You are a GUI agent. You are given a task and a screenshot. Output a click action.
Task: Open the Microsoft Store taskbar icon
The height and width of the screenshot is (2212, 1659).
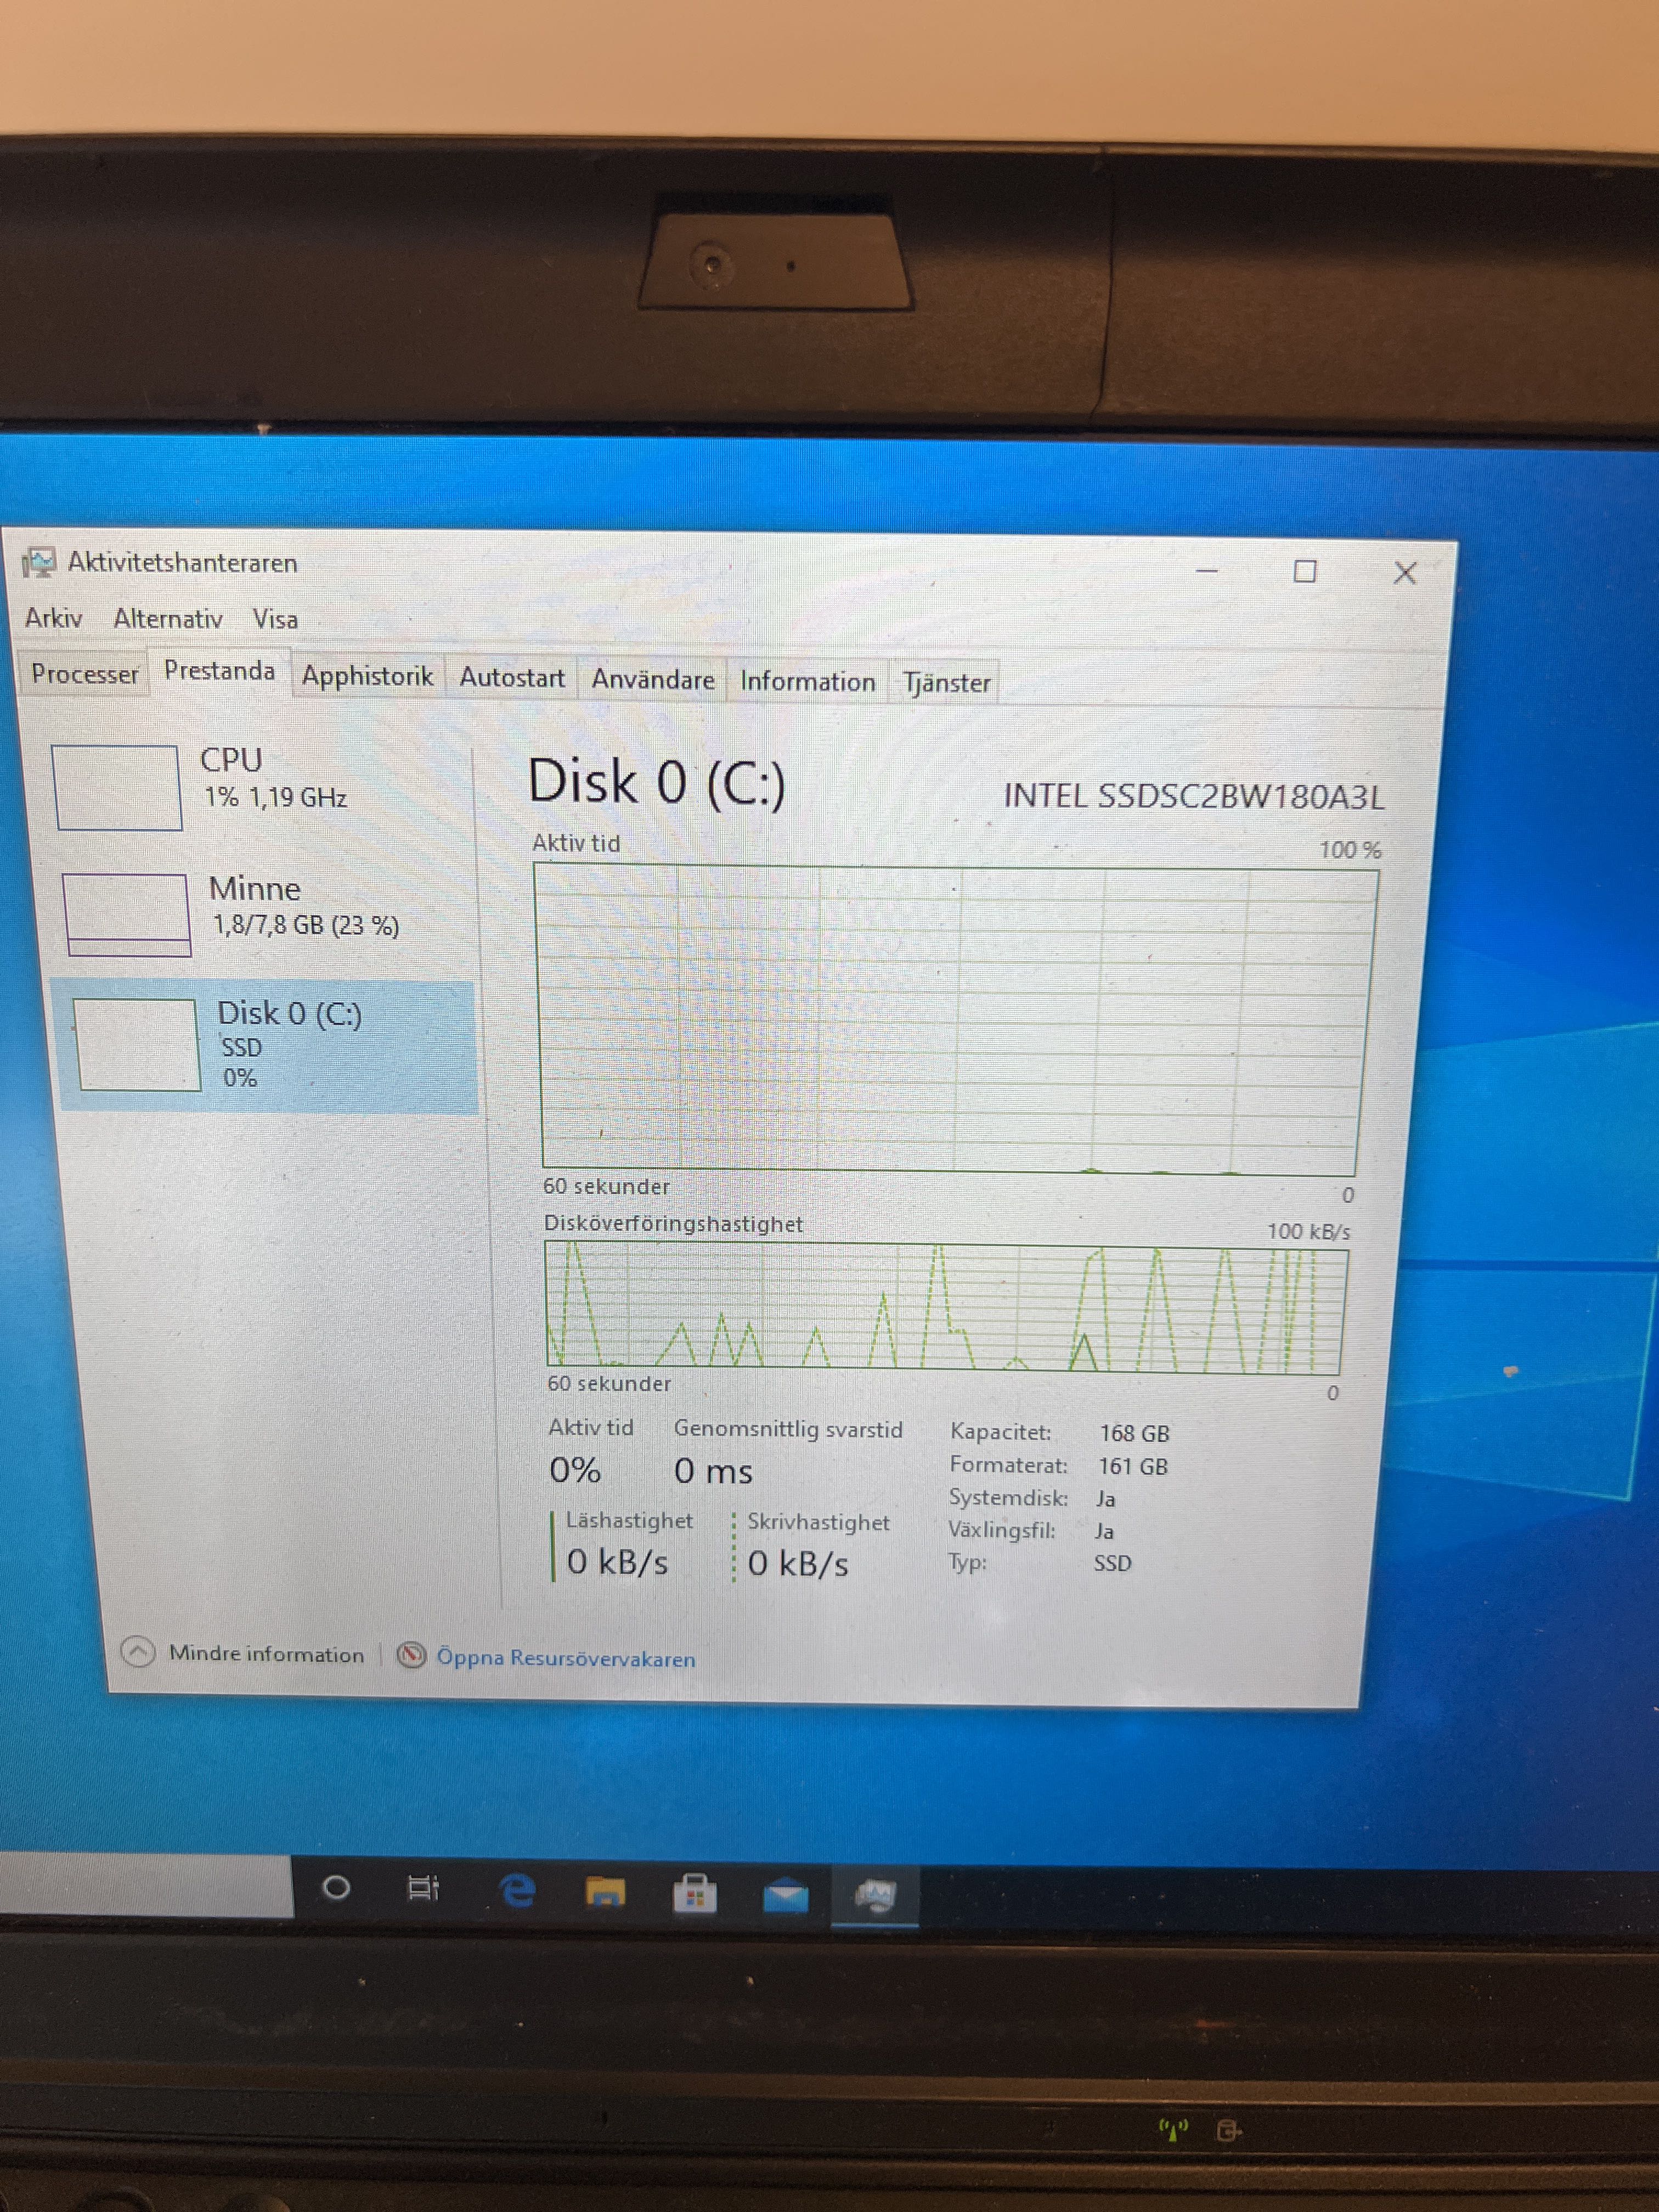695,1893
